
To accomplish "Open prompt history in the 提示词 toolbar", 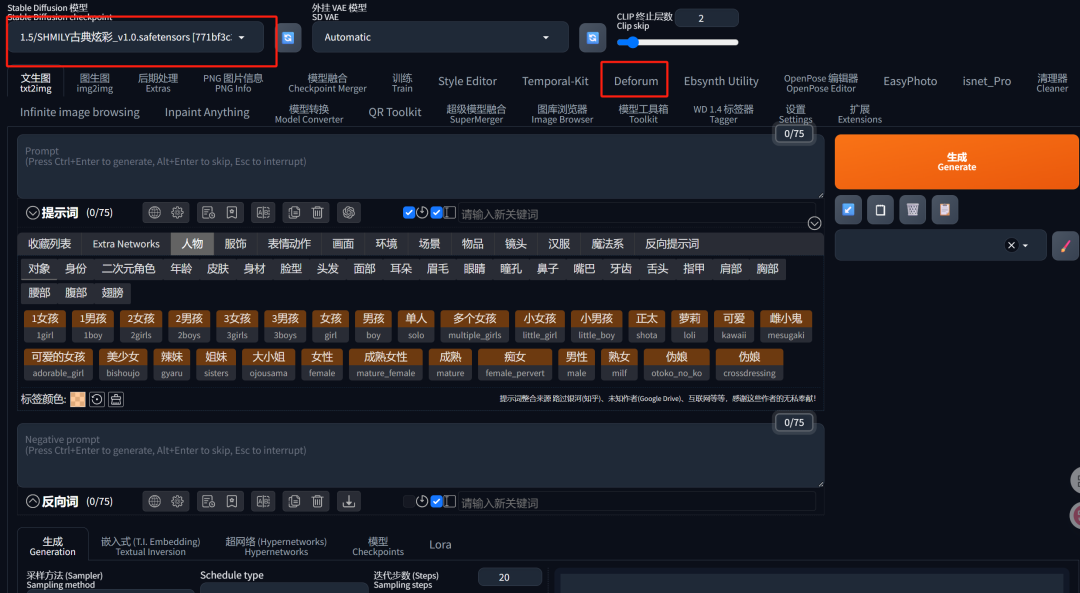I will click(209, 213).
